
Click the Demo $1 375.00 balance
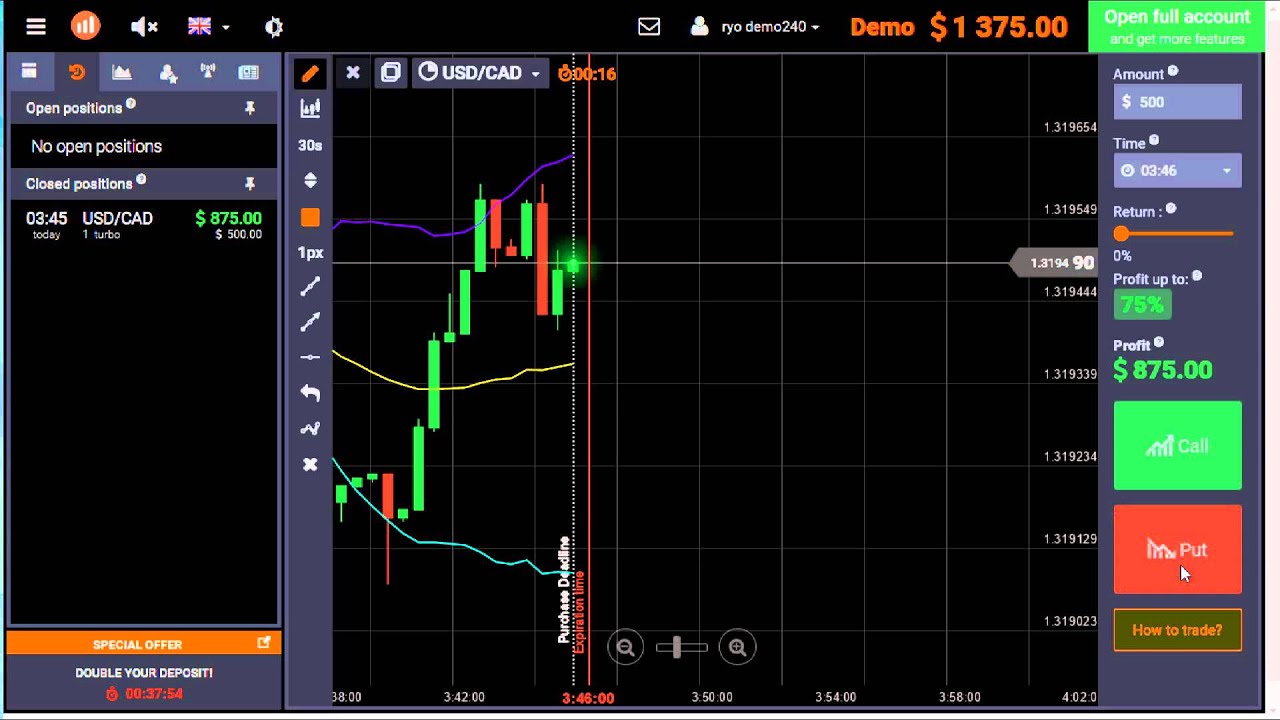pyautogui.click(x=959, y=27)
